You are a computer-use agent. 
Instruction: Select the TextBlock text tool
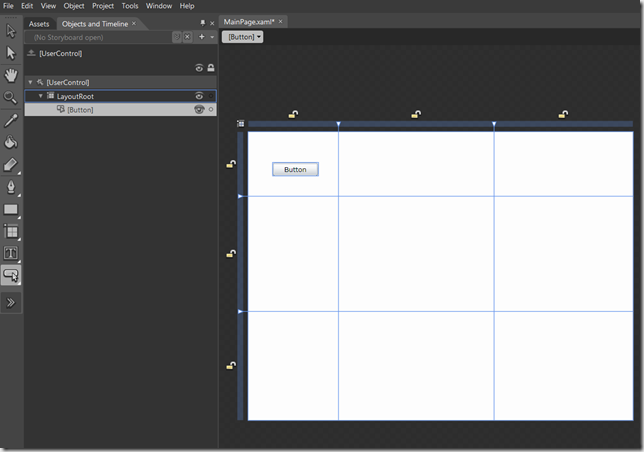[x=11, y=253]
